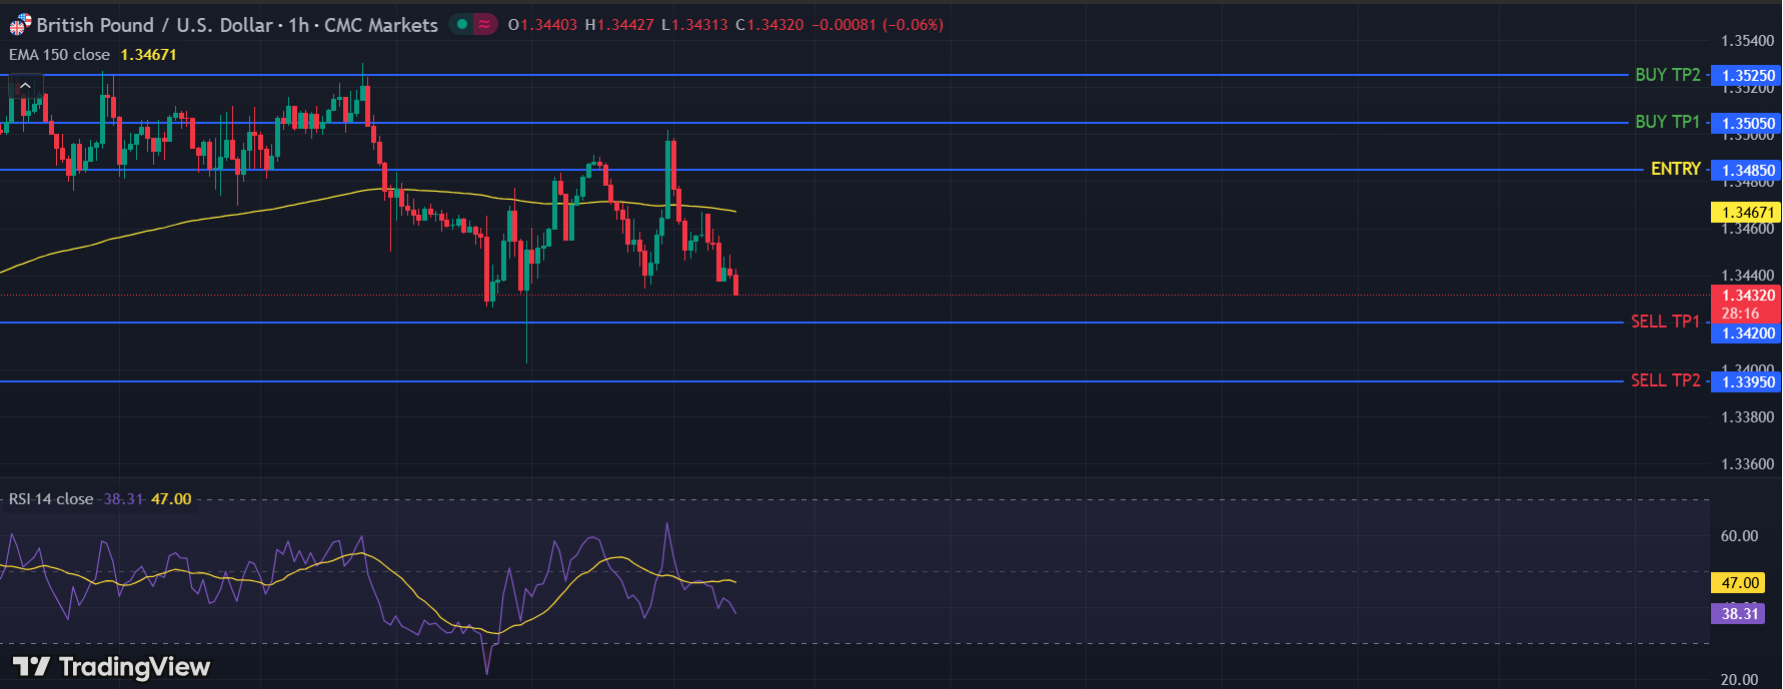Select the yellow ENTRY line label
The image size is (1783, 689).
point(1675,169)
